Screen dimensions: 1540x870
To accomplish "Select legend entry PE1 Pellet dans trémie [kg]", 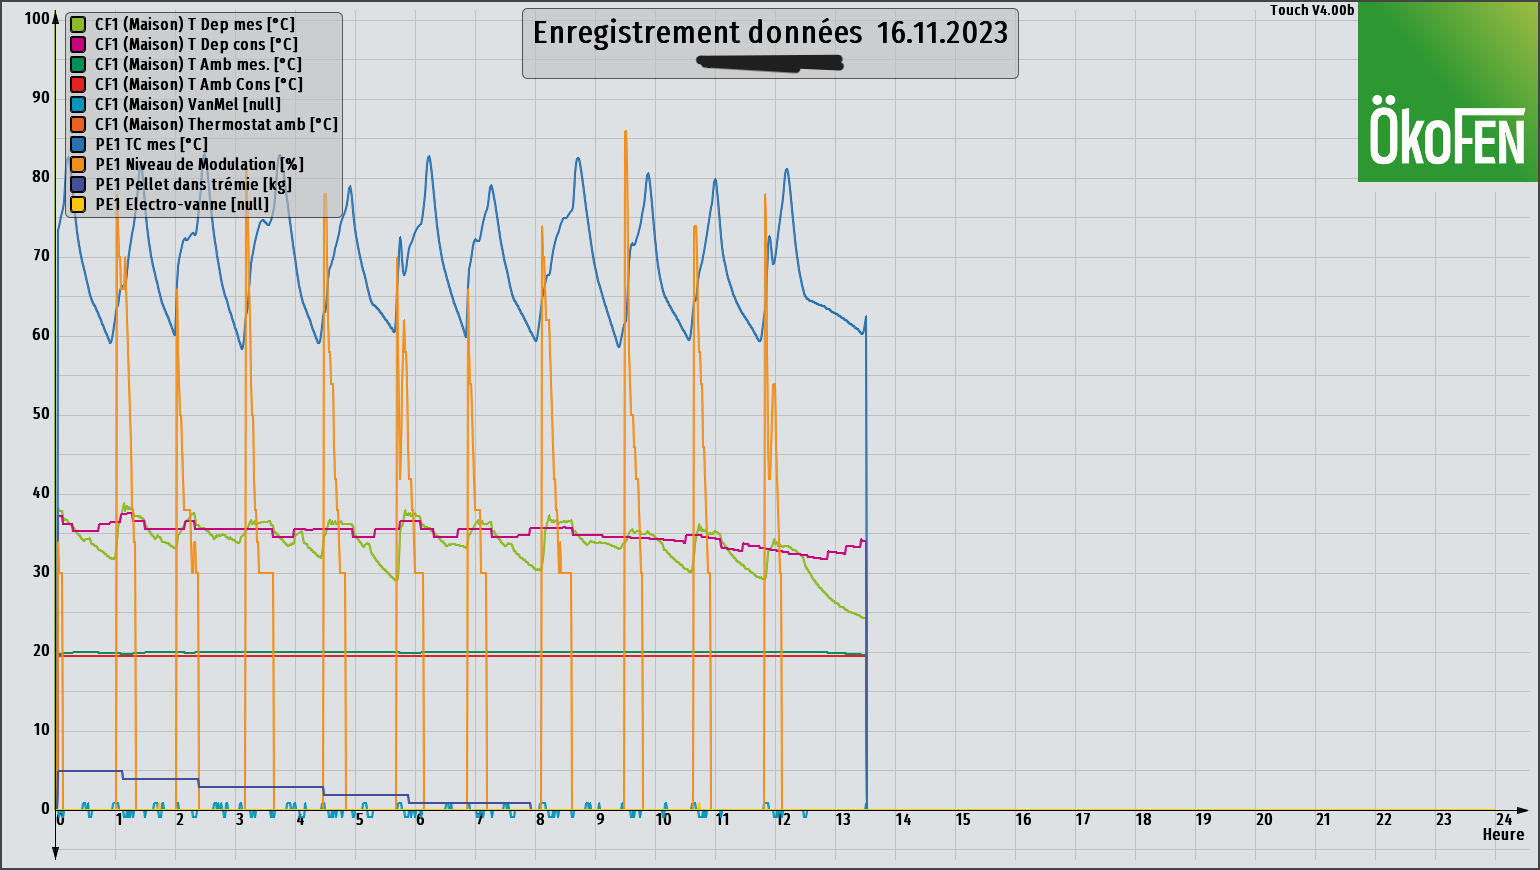I will (194, 184).
